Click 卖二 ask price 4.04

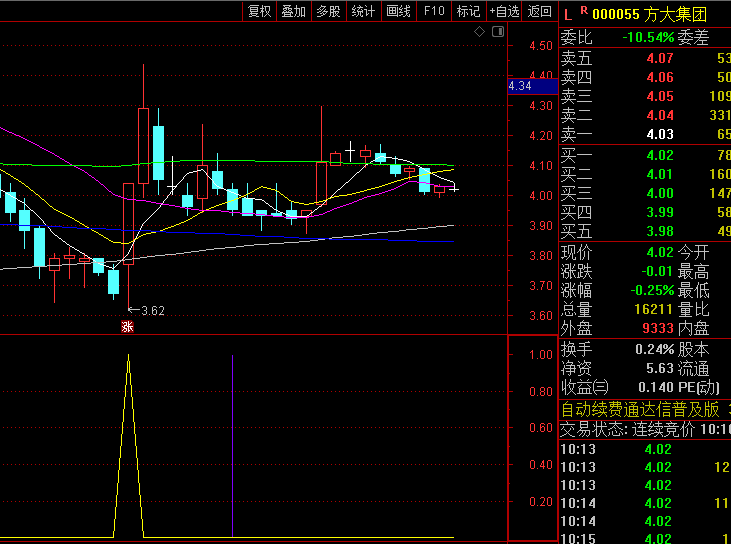pos(660,115)
